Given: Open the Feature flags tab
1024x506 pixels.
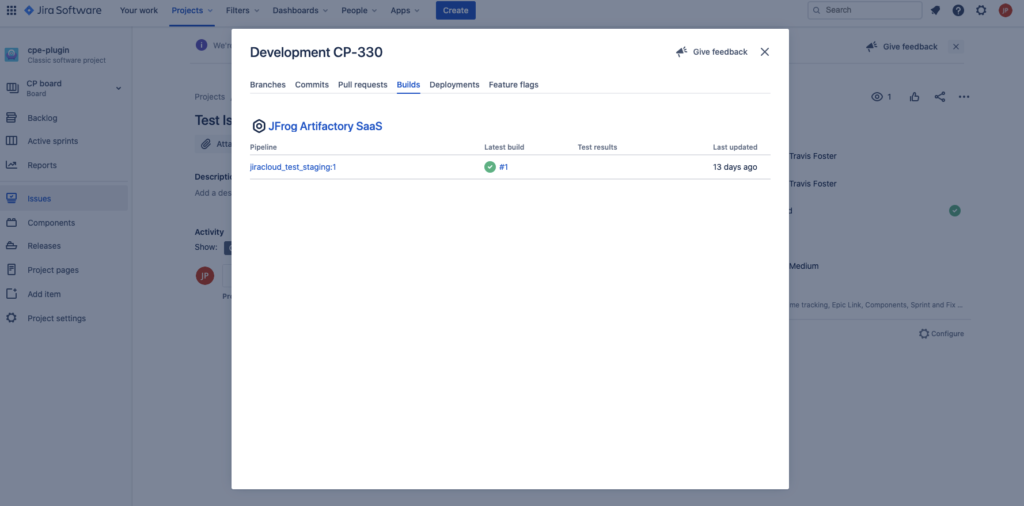Looking at the screenshot, I should coord(513,85).
